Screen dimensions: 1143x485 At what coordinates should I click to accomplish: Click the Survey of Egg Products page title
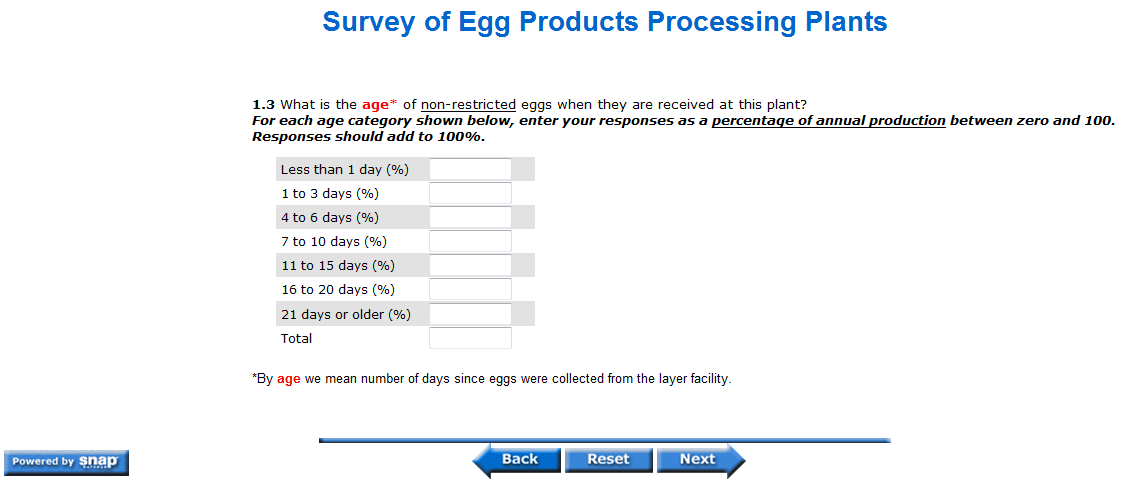pos(604,22)
